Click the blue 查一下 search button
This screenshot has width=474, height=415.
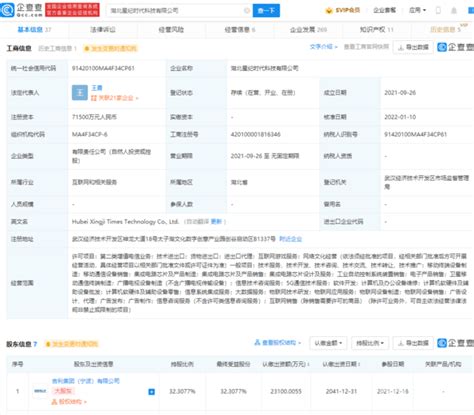(266, 11)
